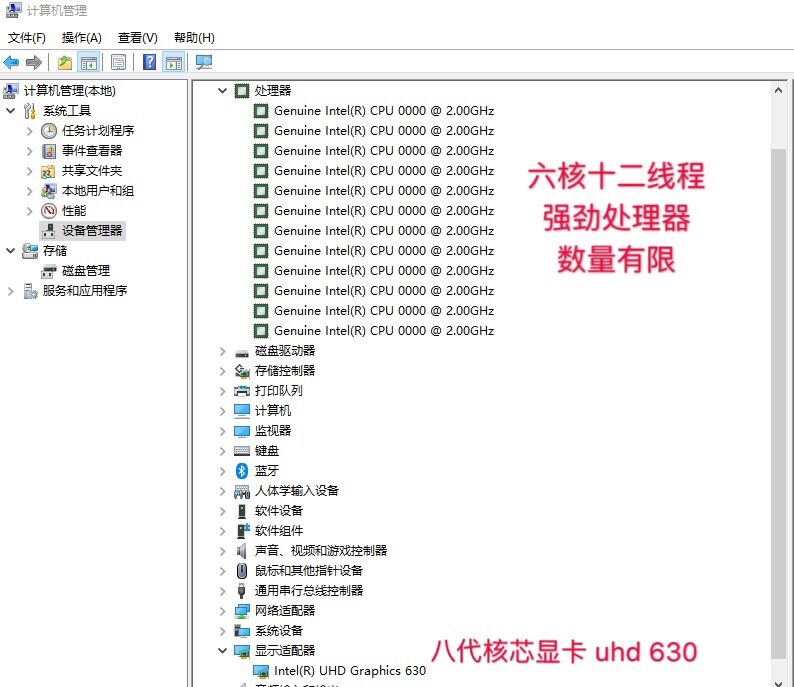Select the 处理器 category label
Screen dimensions: 794x687
[273, 91]
